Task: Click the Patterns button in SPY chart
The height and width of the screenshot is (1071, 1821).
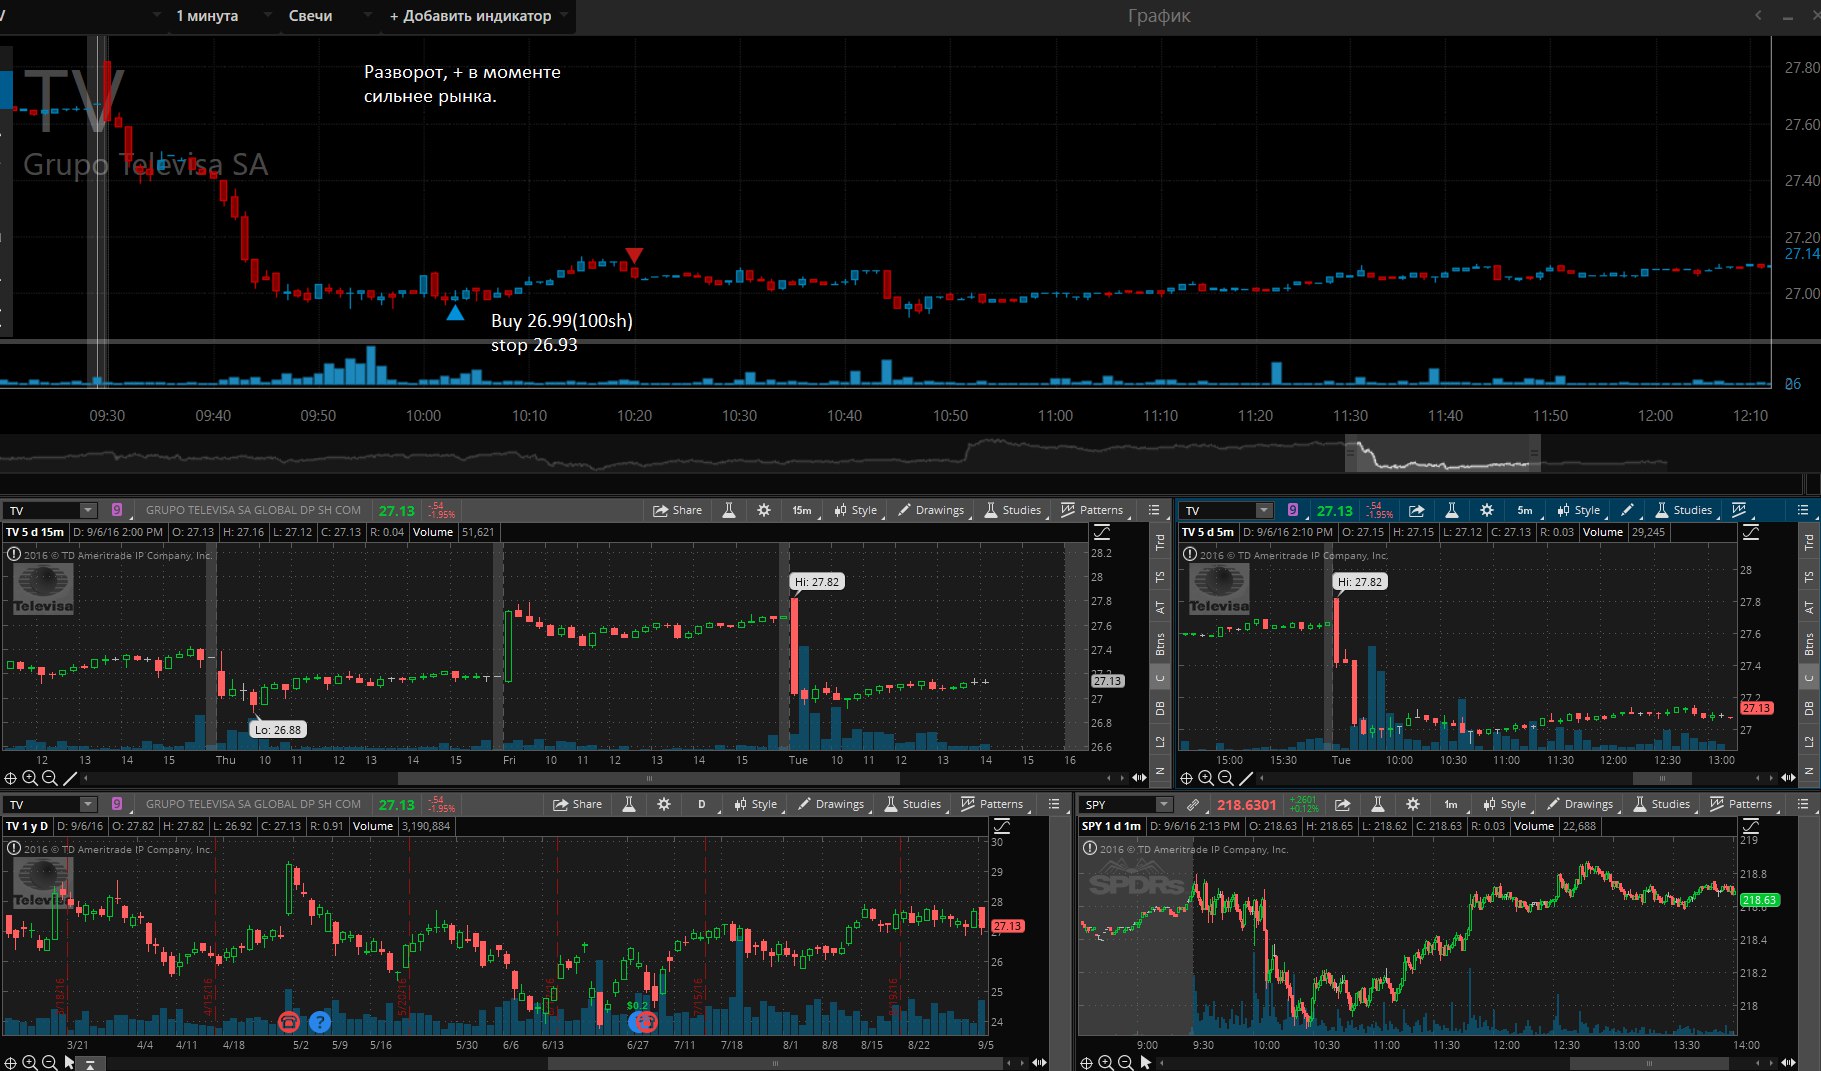Action: pyautogui.click(x=1742, y=804)
